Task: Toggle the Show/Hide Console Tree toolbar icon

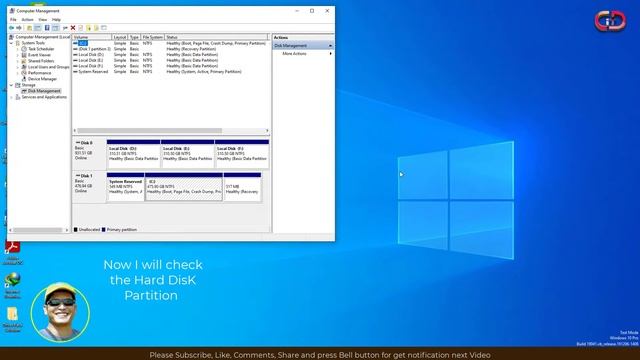Action: click(38, 28)
